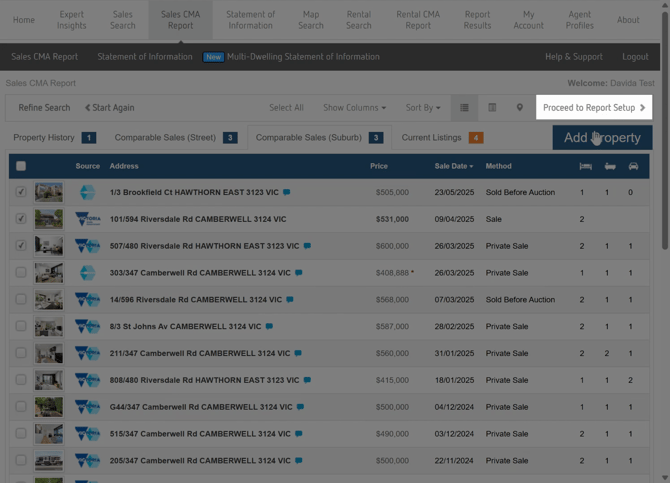670x483 pixels.
Task: Switch to list view icon
Action: coord(464,108)
